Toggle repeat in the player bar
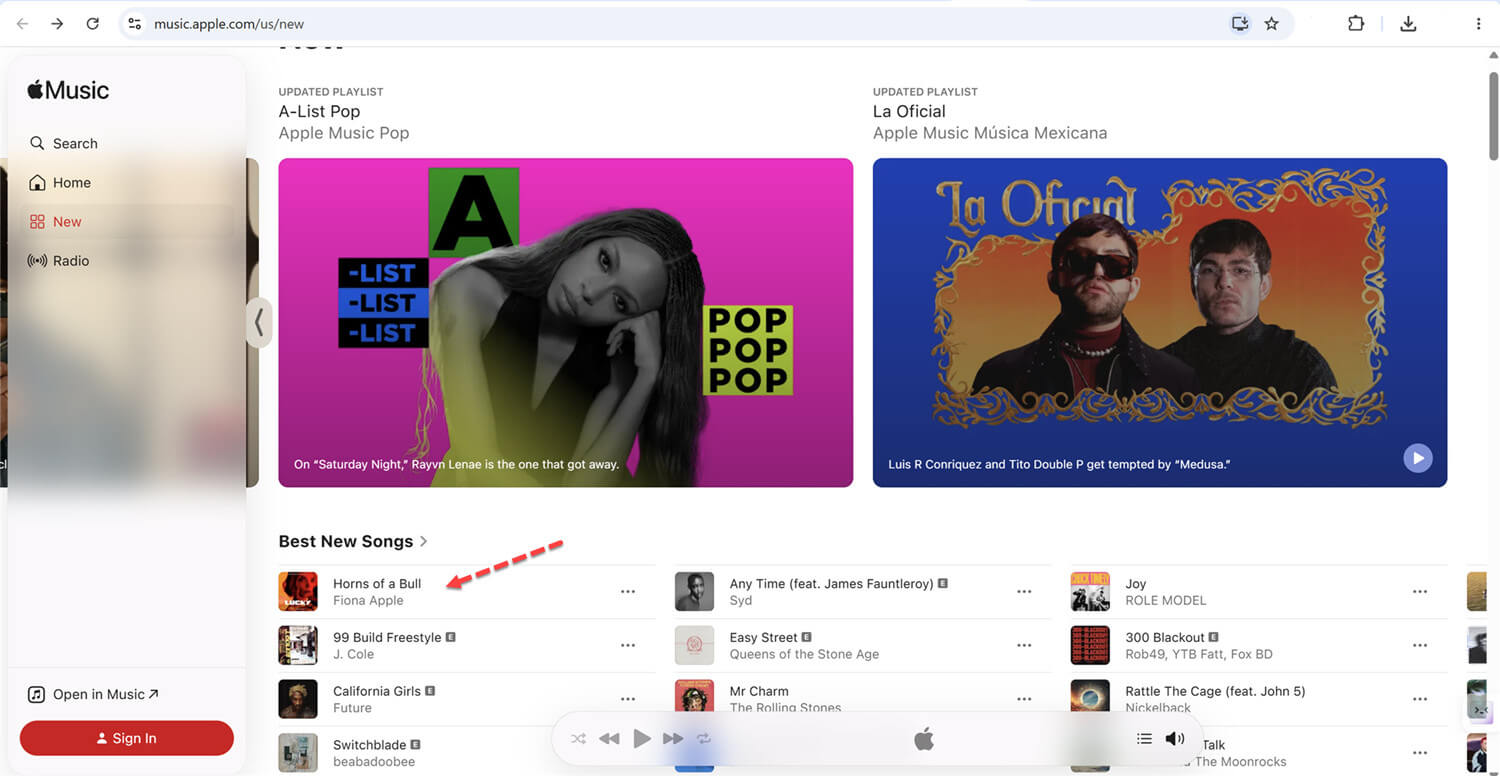 pyautogui.click(x=703, y=739)
